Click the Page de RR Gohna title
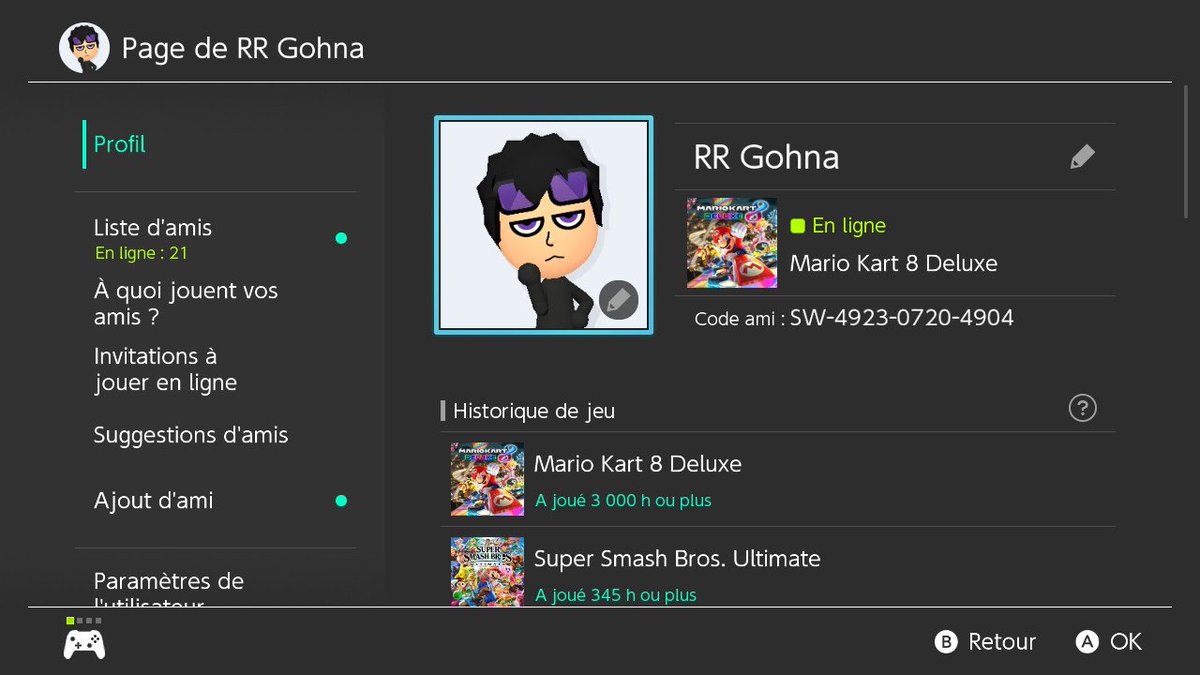The image size is (1200, 675). click(x=243, y=48)
